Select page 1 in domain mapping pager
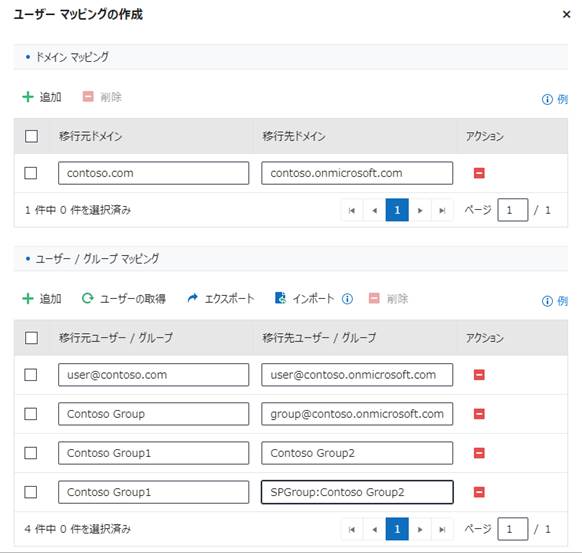Screen dimensions: 582x553 (x=397, y=210)
